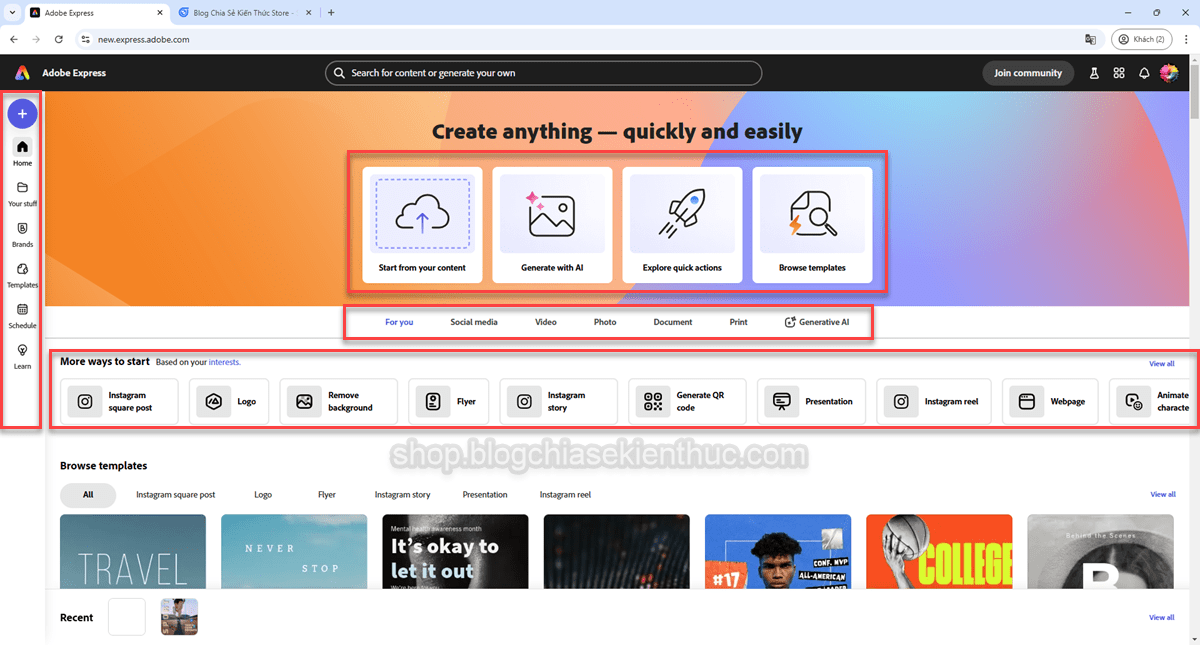
Task: Open a new browser tab
Action: (331, 13)
